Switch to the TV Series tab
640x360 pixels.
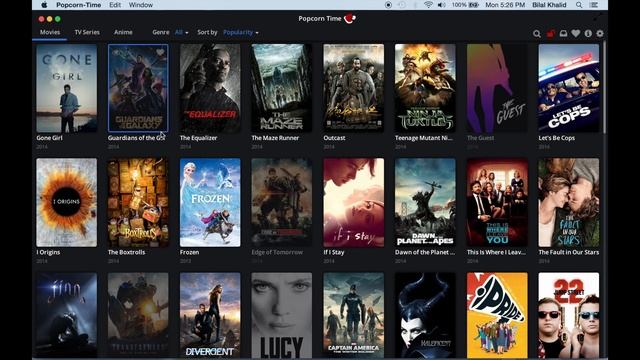tap(87, 32)
